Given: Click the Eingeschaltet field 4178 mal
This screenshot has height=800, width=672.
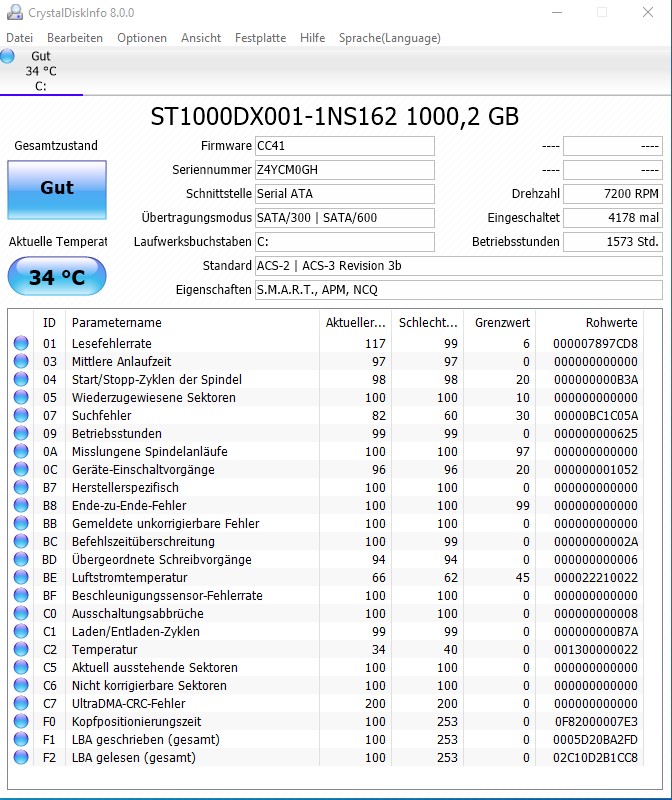Looking at the screenshot, I should pyautogui.click(x=613, y=218).
